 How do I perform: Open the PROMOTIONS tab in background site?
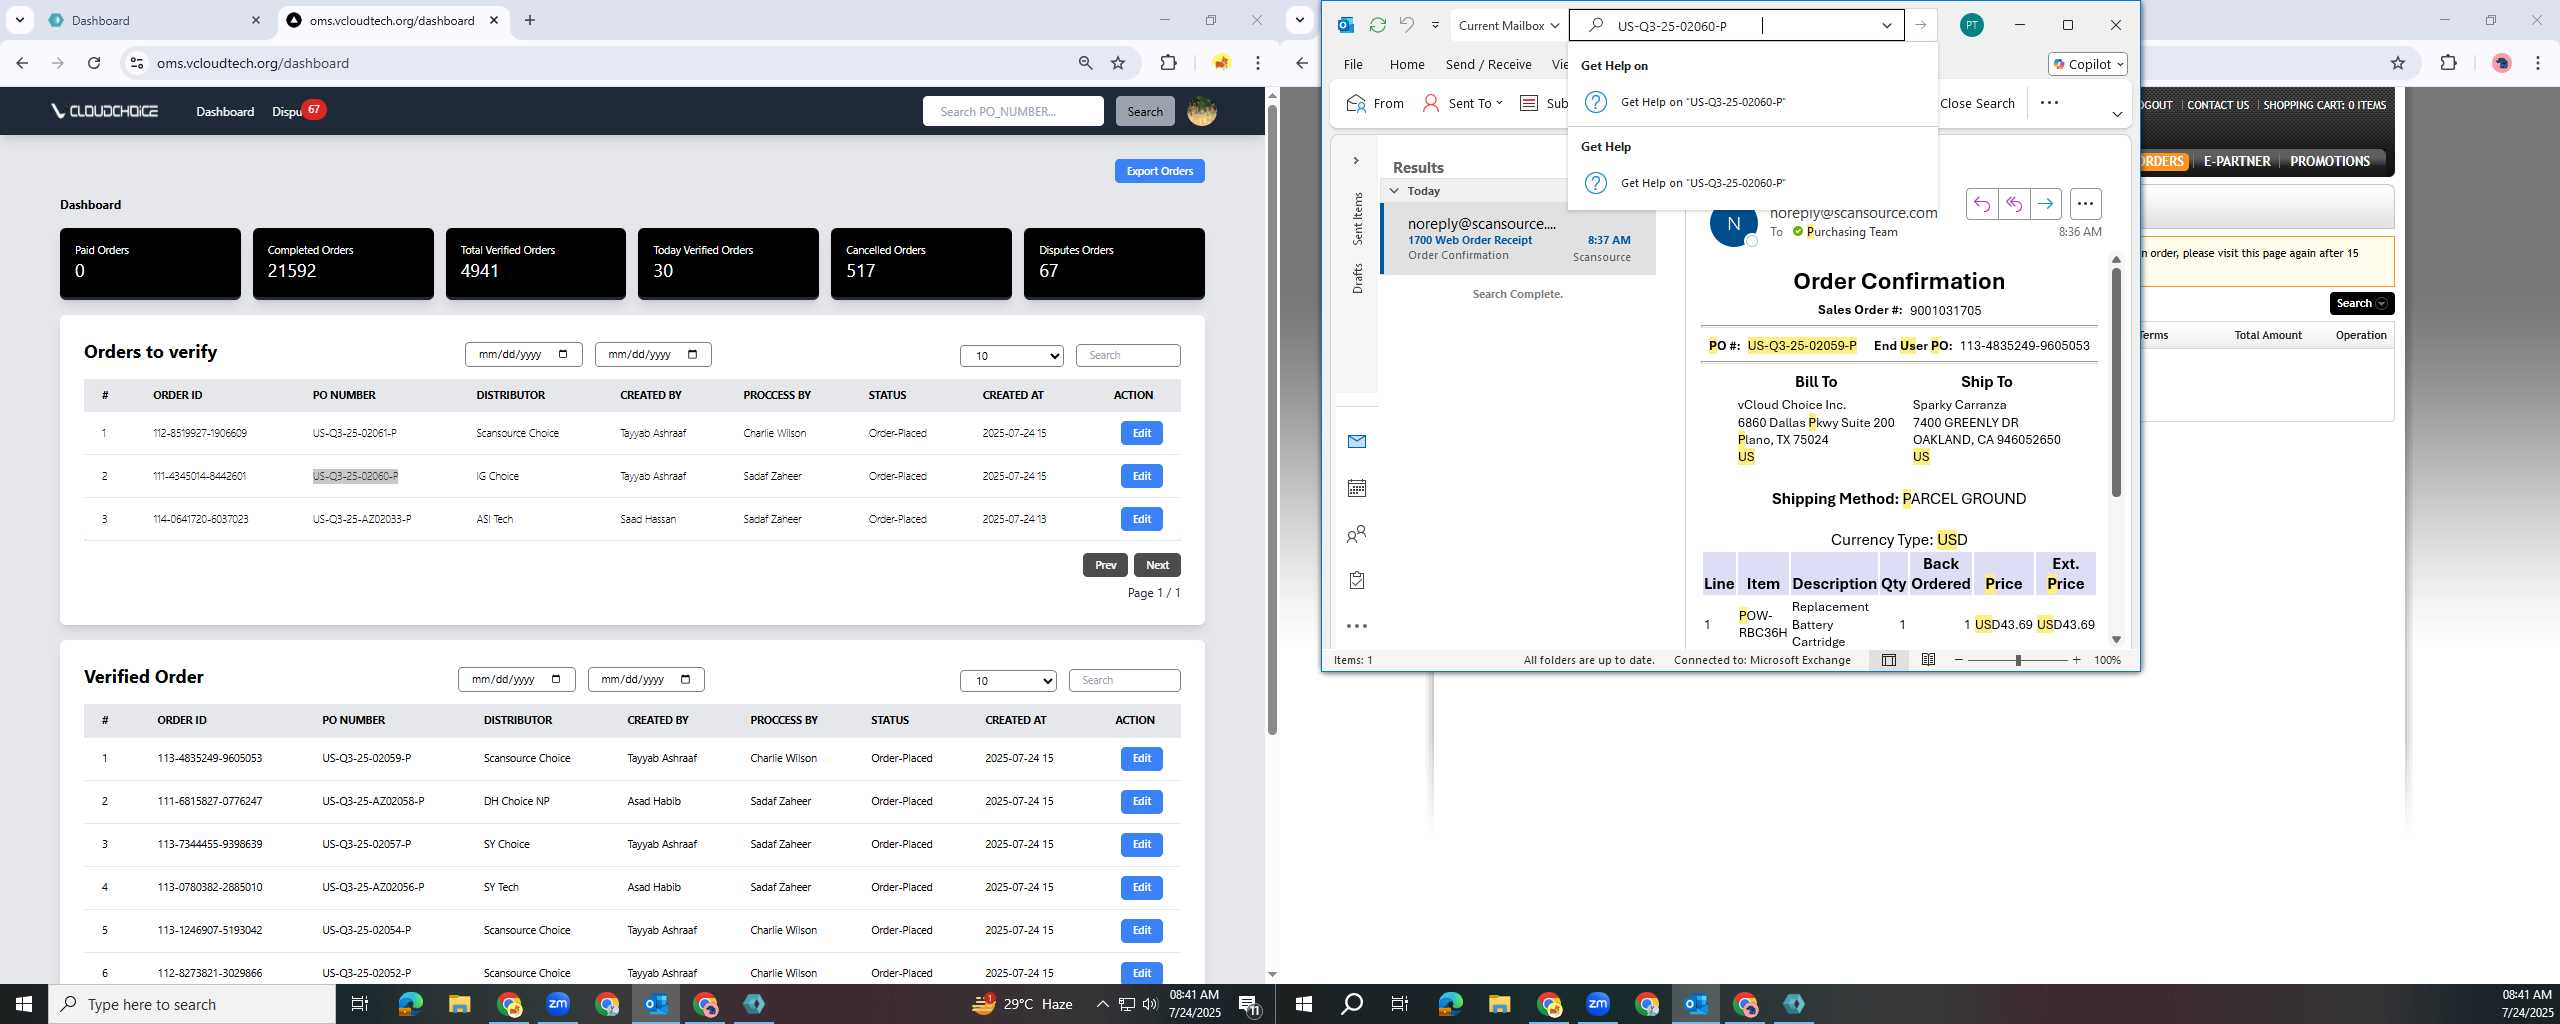2329,161
